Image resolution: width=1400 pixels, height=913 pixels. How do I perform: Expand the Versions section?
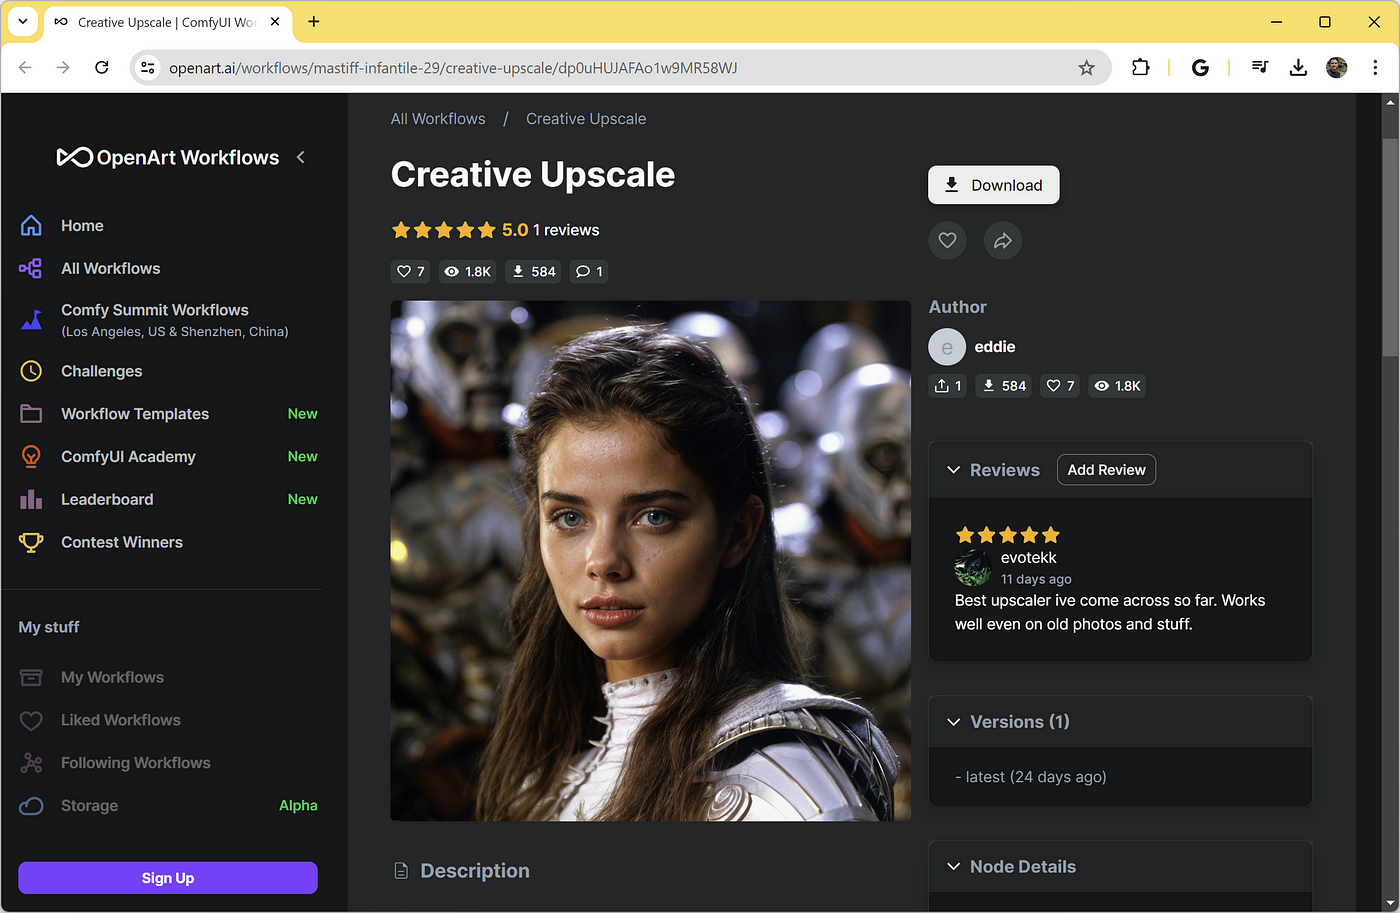[x=952, y=721]
